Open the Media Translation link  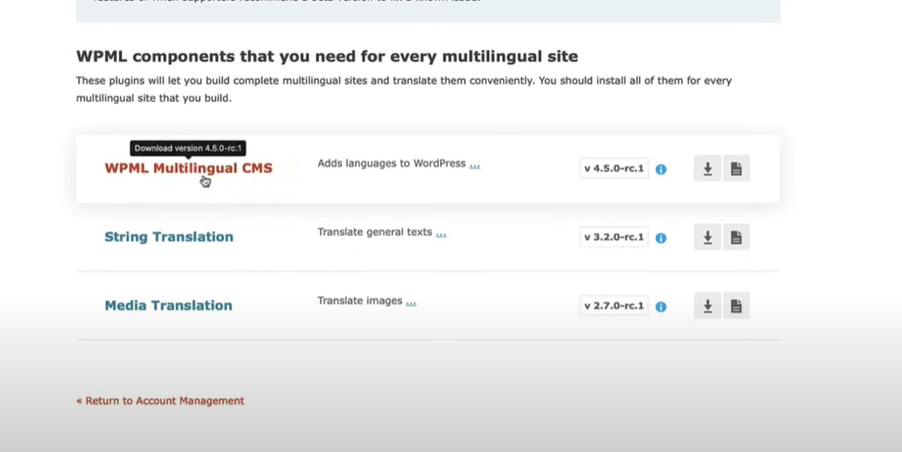(169, 305)
